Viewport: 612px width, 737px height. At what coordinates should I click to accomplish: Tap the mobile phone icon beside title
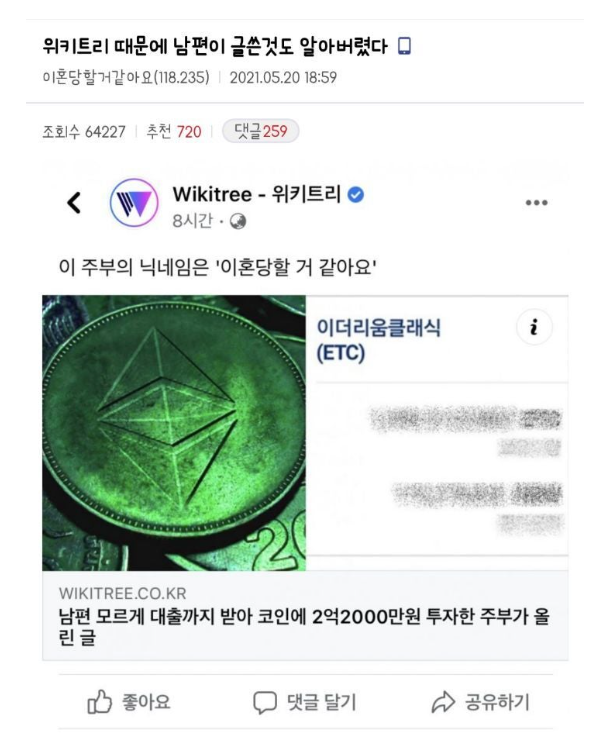[404, 47]
